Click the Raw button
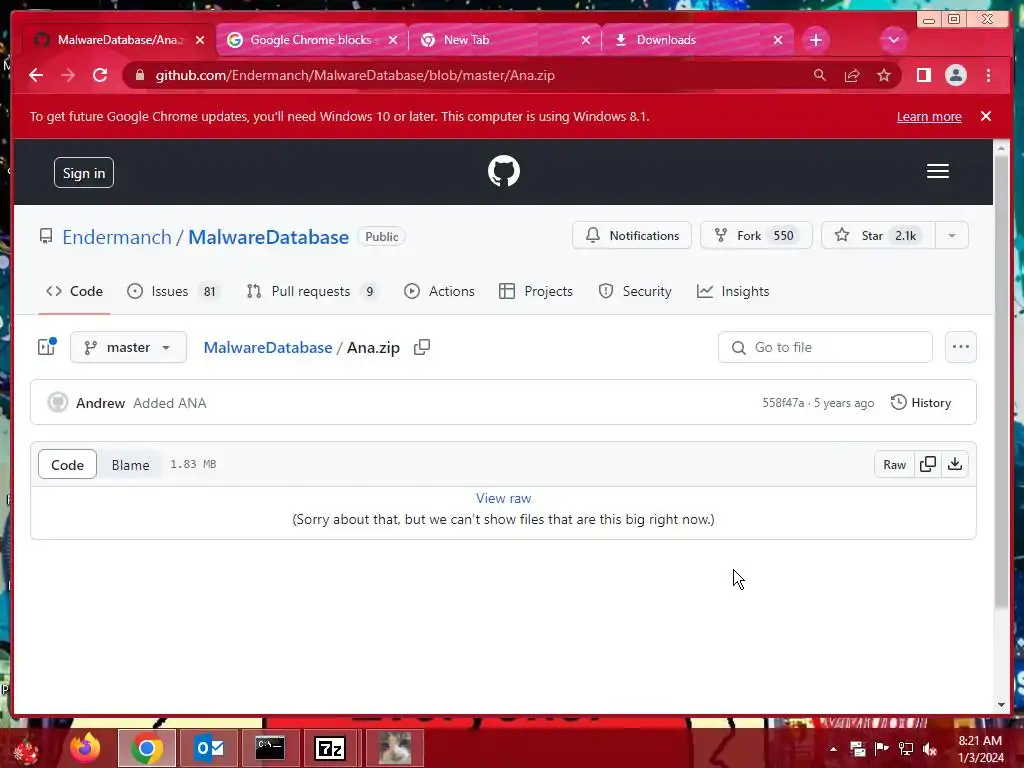 point(894,464)
